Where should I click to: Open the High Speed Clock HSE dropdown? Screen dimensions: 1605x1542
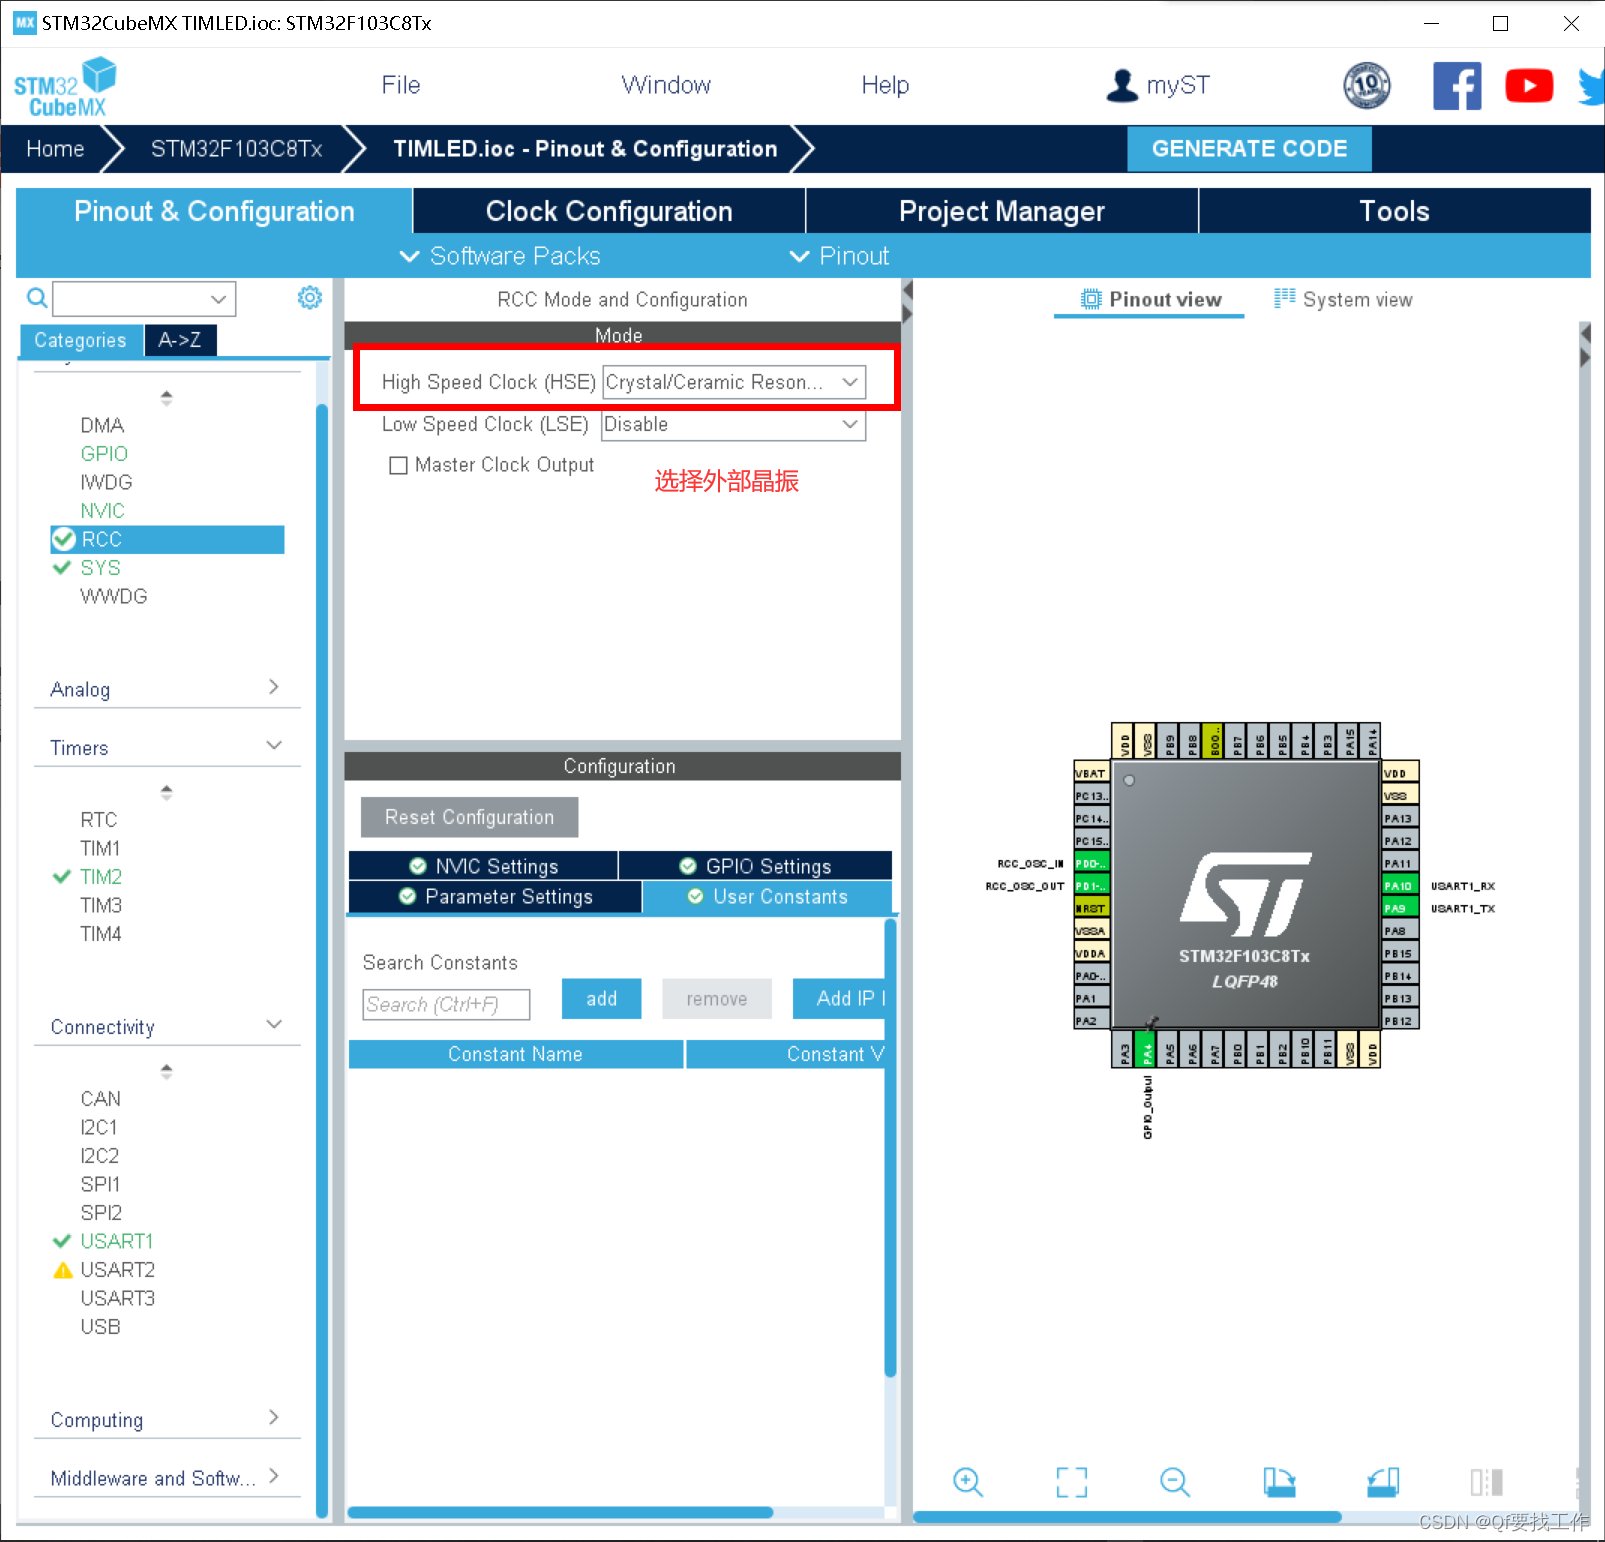[849, 381]
